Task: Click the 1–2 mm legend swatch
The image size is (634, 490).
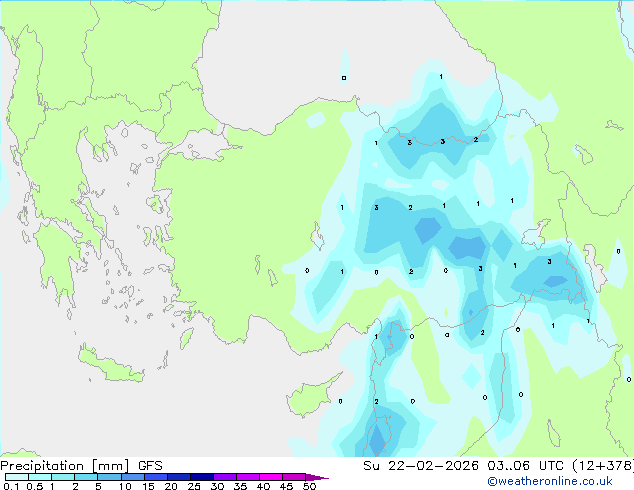Action: [63, 477]
